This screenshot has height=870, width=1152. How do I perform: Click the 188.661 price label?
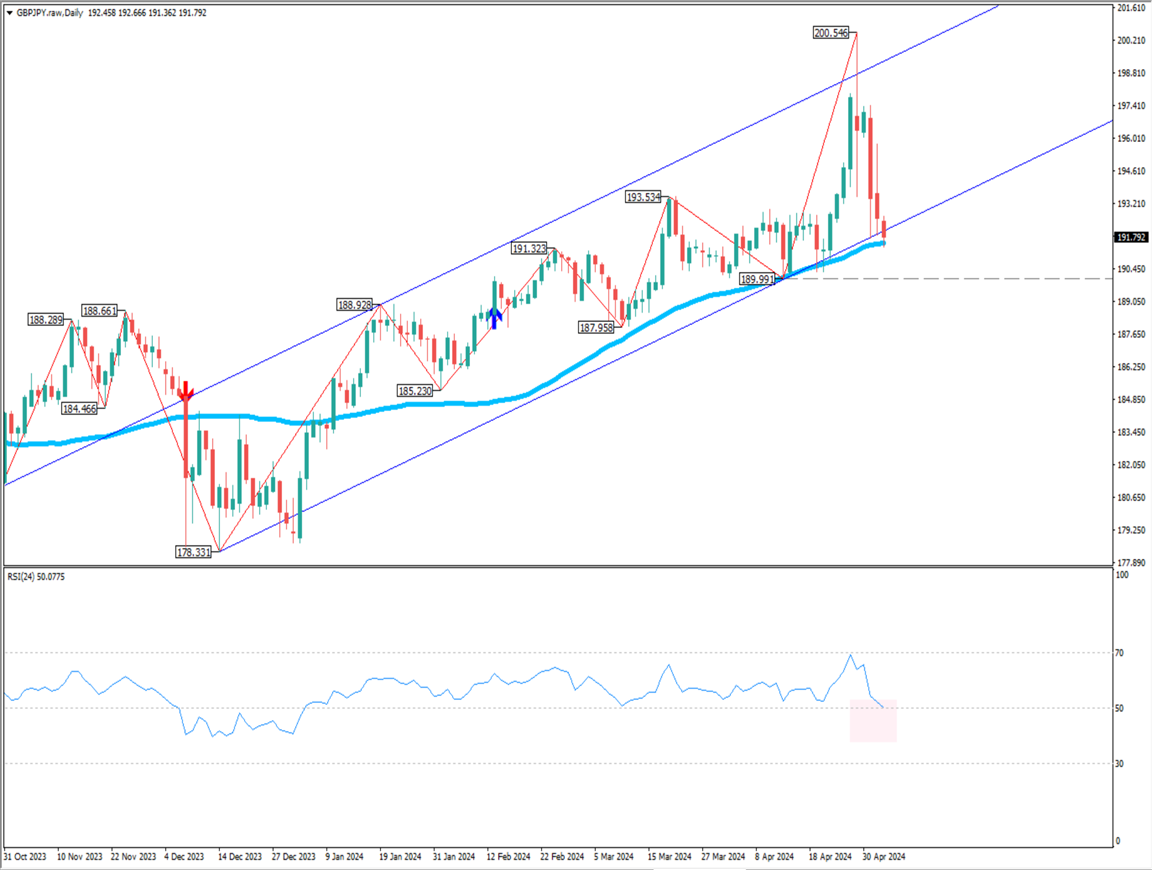pos(100,311)
